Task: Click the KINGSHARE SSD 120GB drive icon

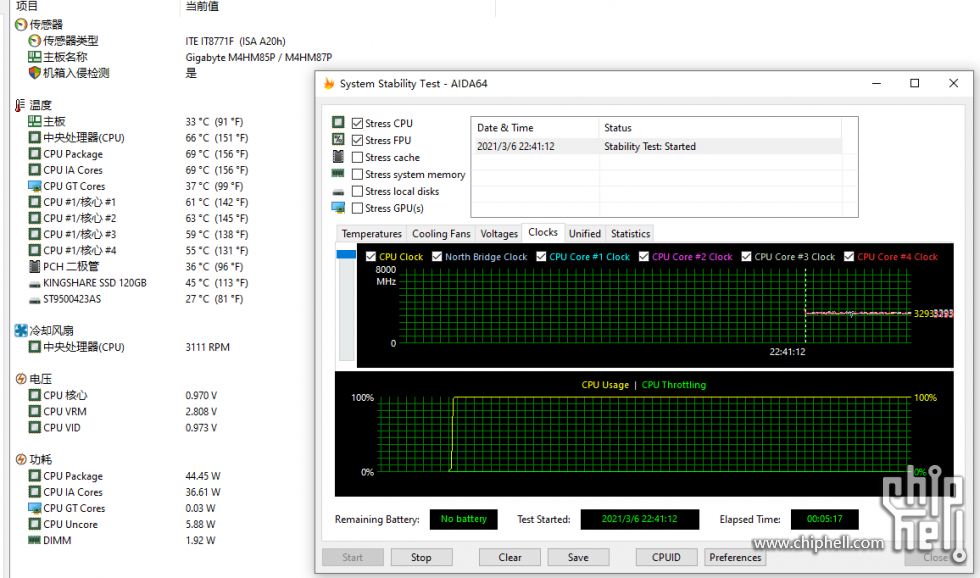Action: [34, 284]
